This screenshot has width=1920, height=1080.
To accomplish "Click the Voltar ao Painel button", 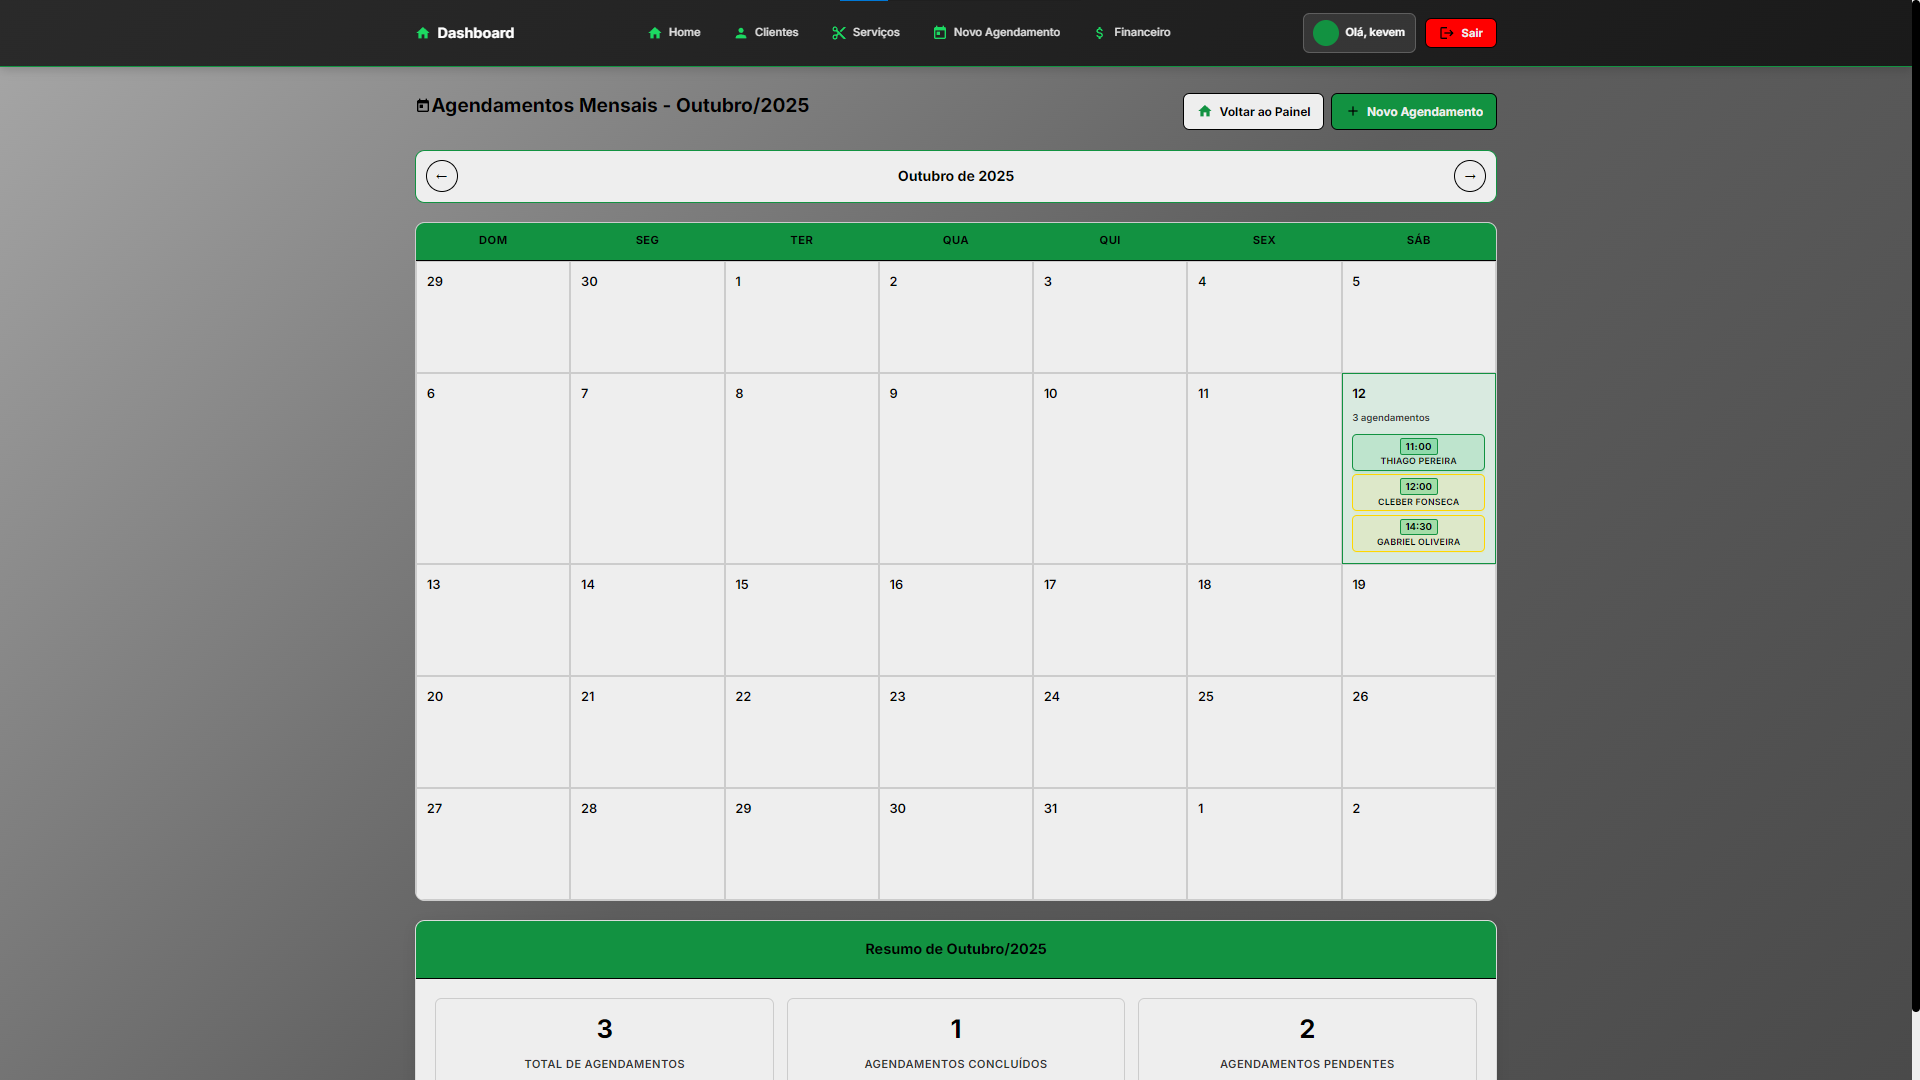I will (1253, 112).
